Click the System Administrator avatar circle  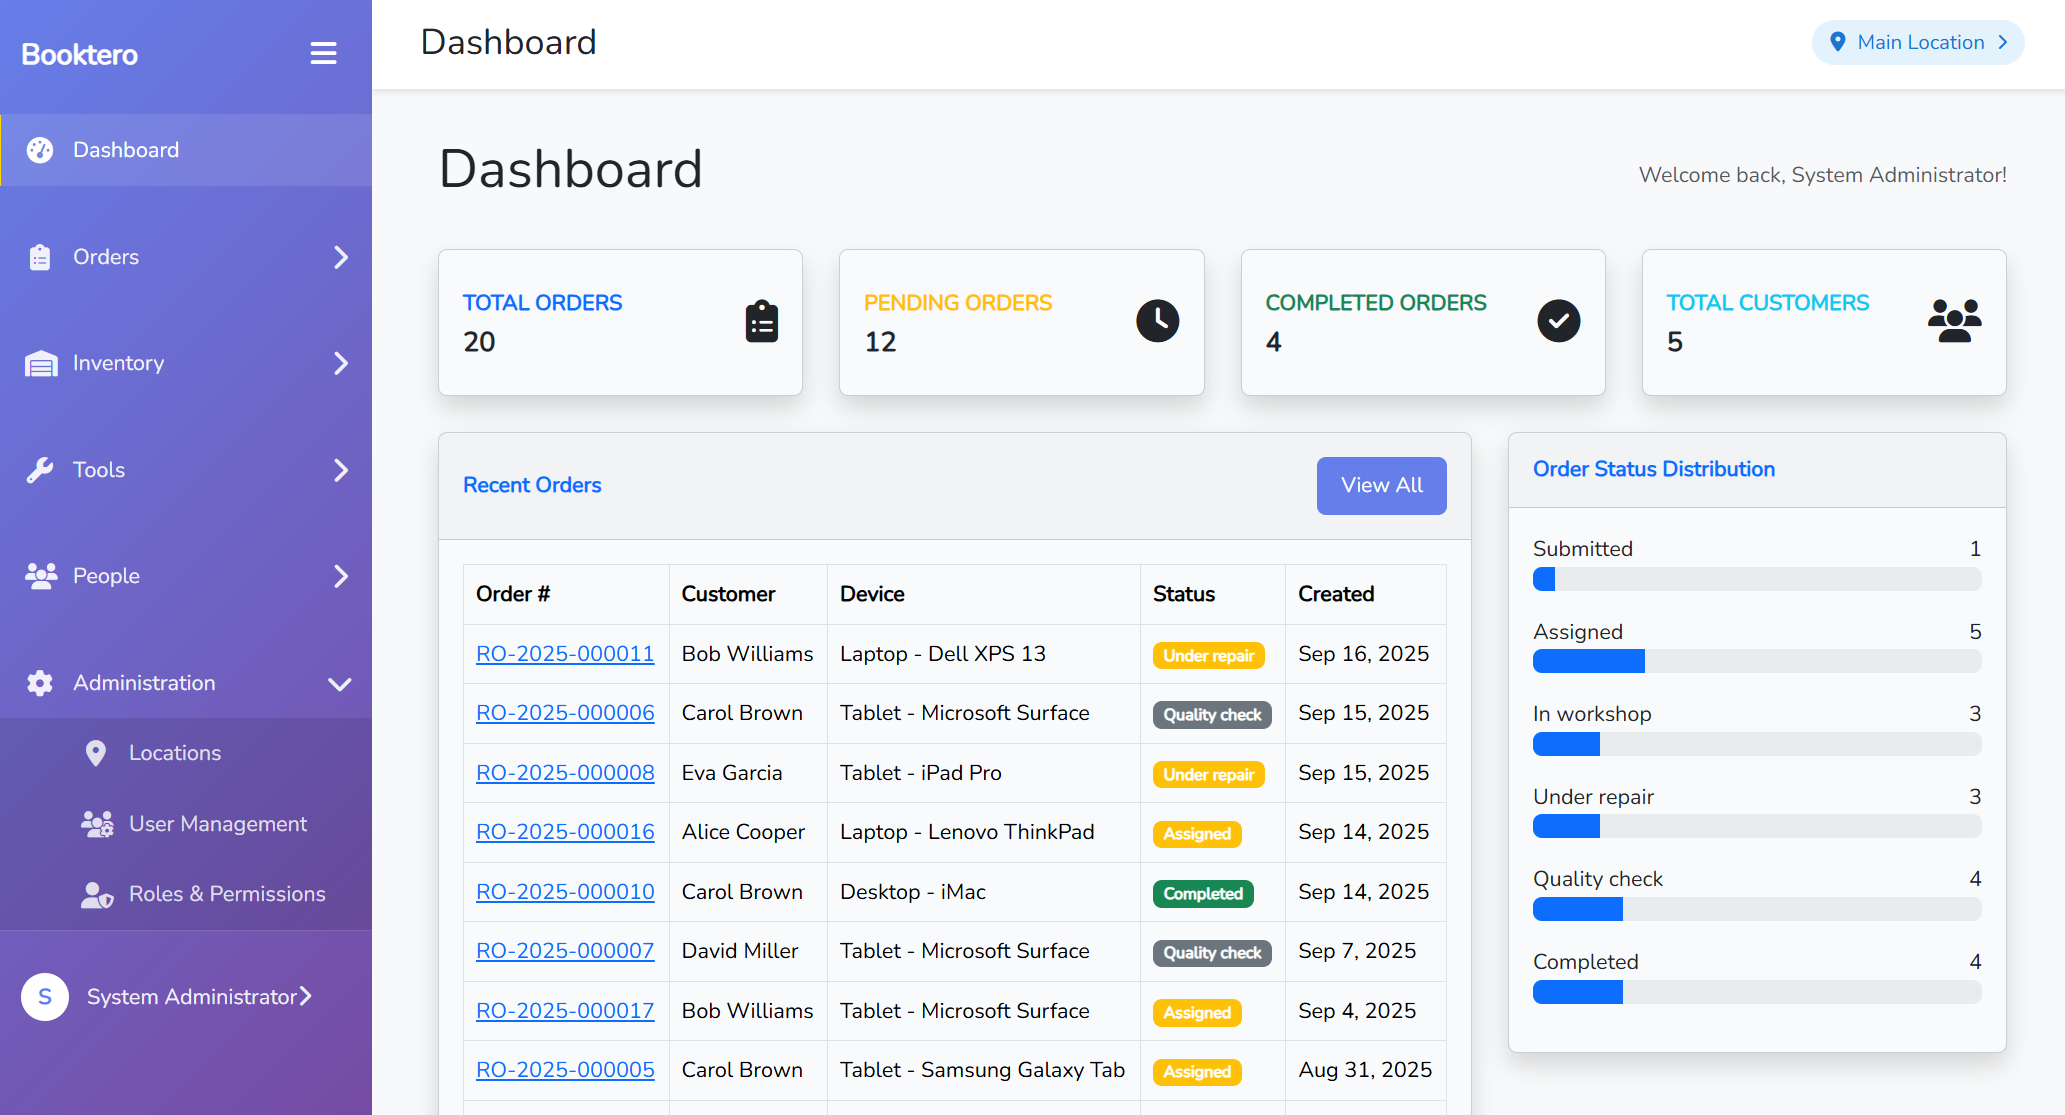(x=45, y=997)
